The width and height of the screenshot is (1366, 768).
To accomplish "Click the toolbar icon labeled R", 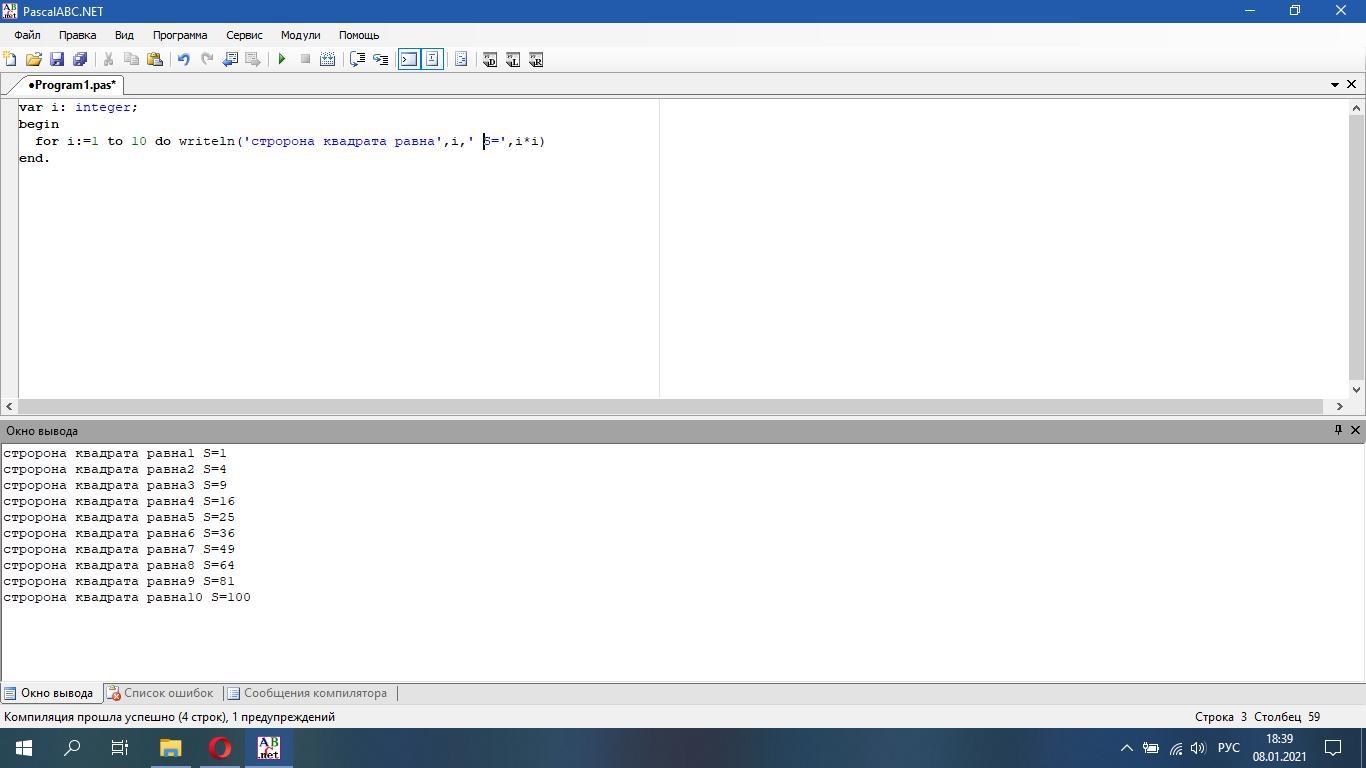I will click(536, 60).
